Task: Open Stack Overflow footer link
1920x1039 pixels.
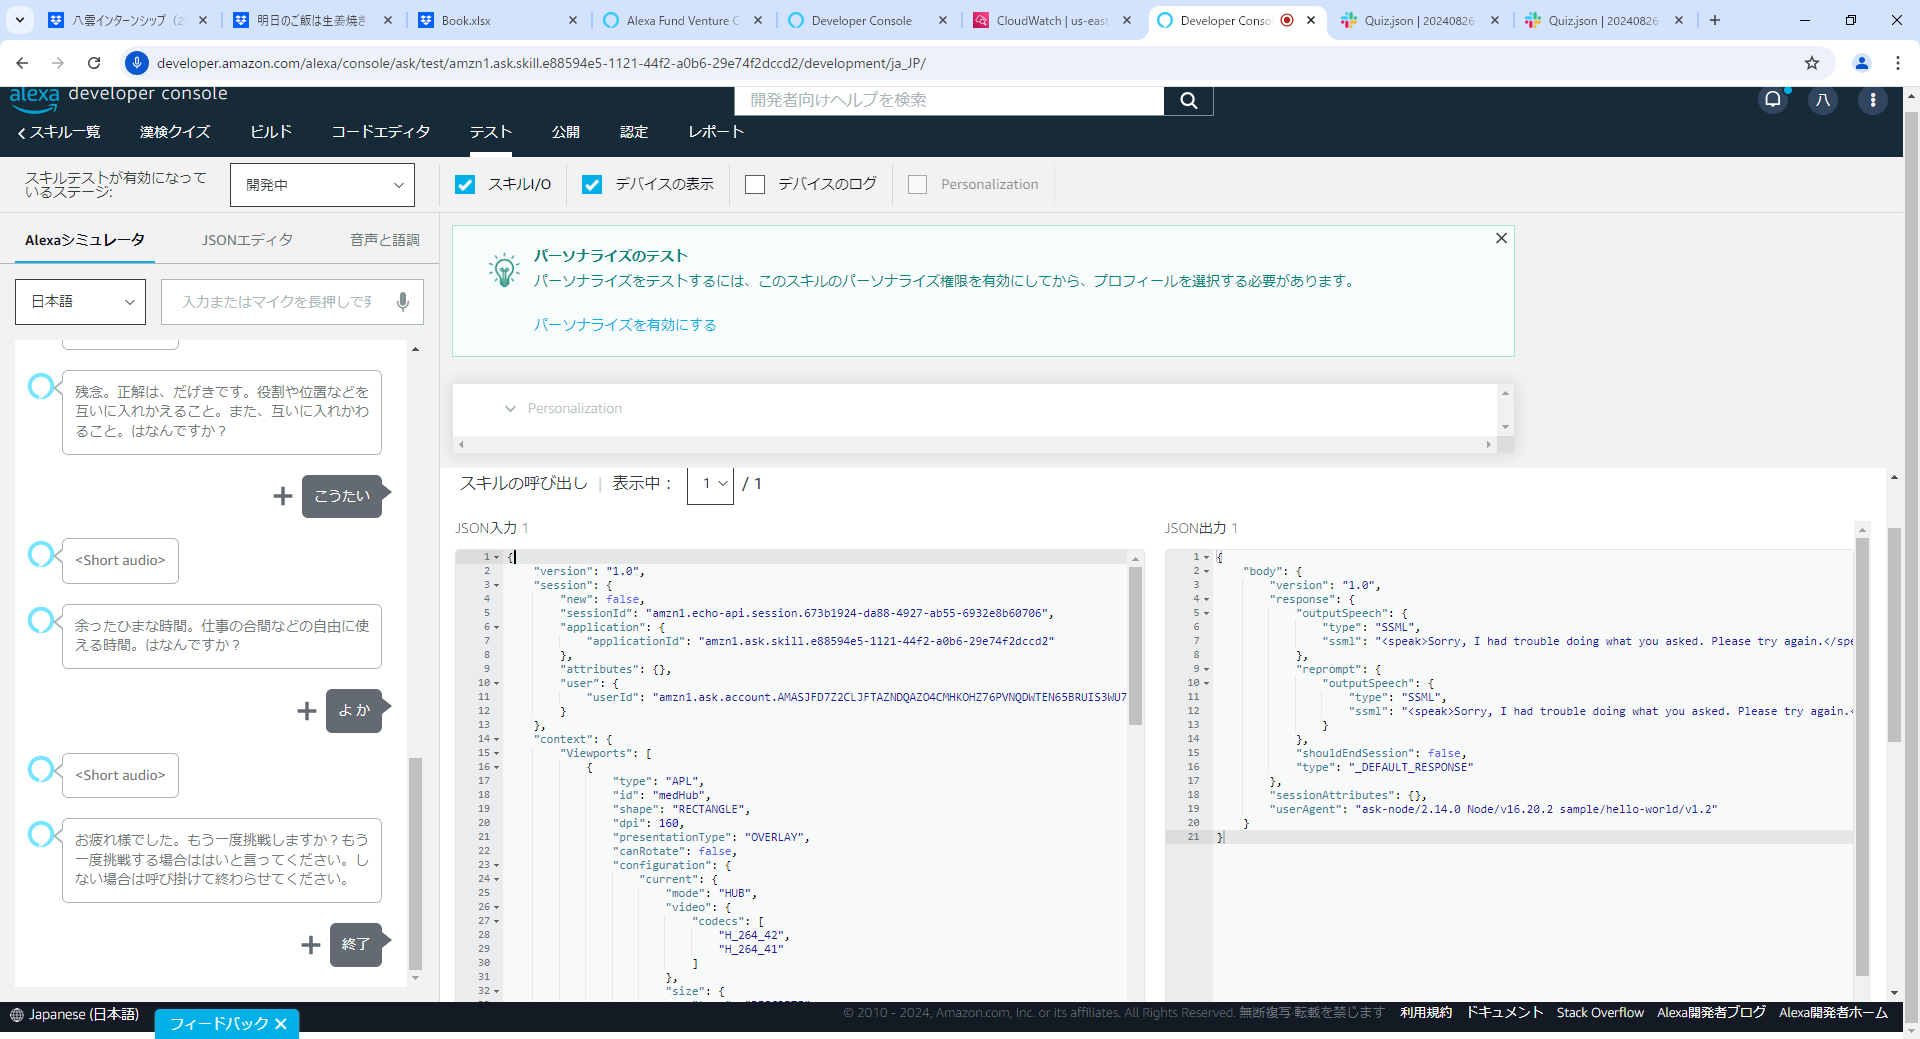Action: 1600,1013
